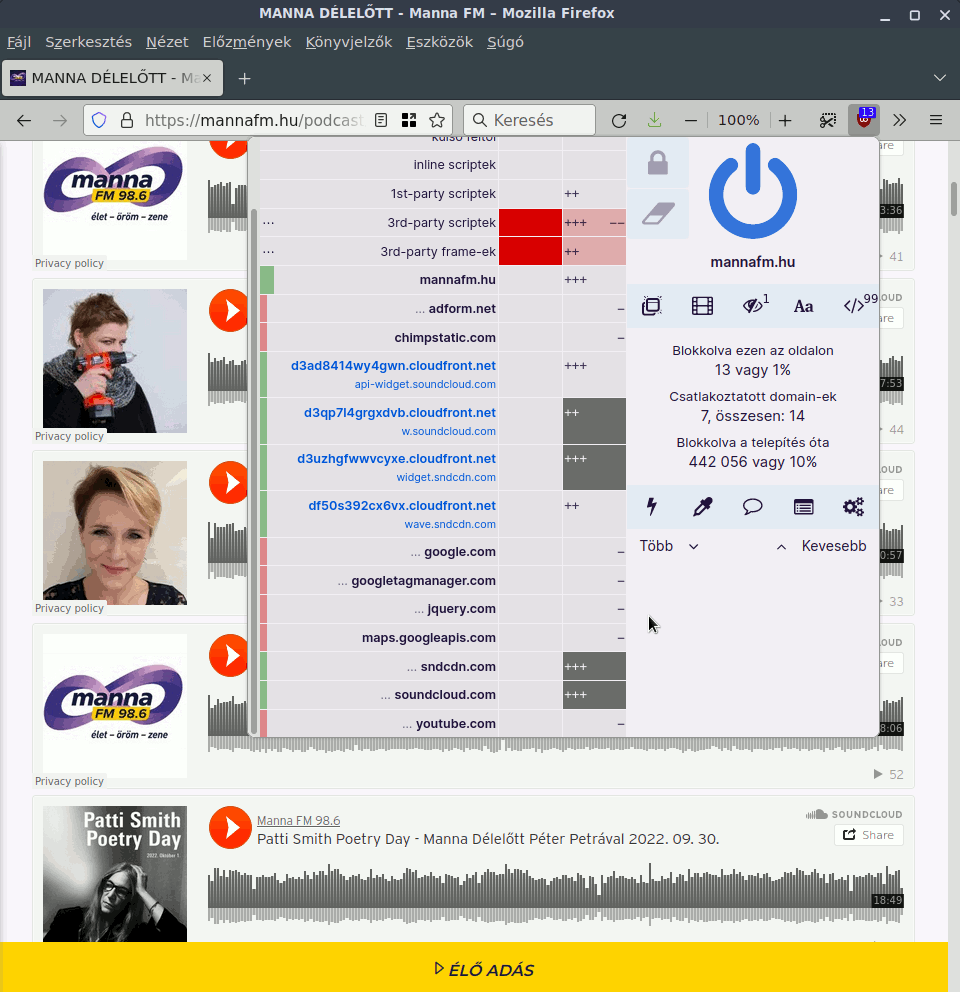Click the mannafm.hu URL address field

254,120
